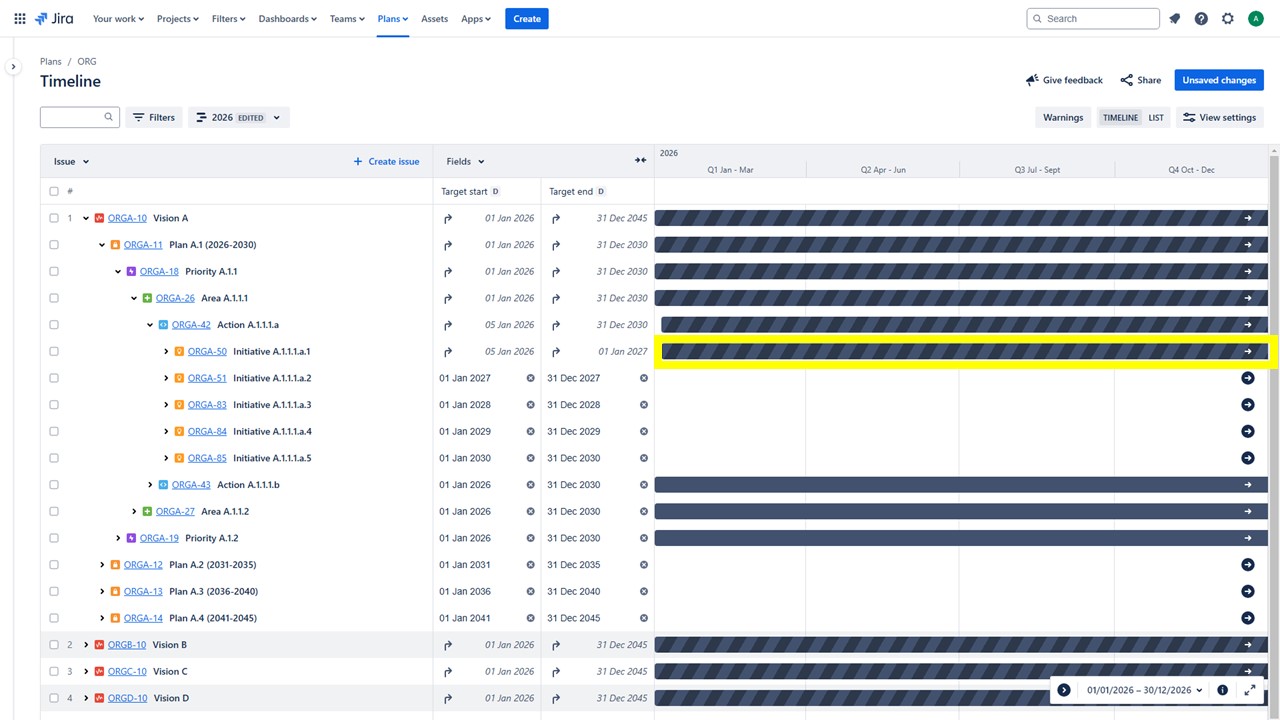Open the 2026 edited view dropdown
The width and height of the screenshot is (1280, 720).
point(239,117)
